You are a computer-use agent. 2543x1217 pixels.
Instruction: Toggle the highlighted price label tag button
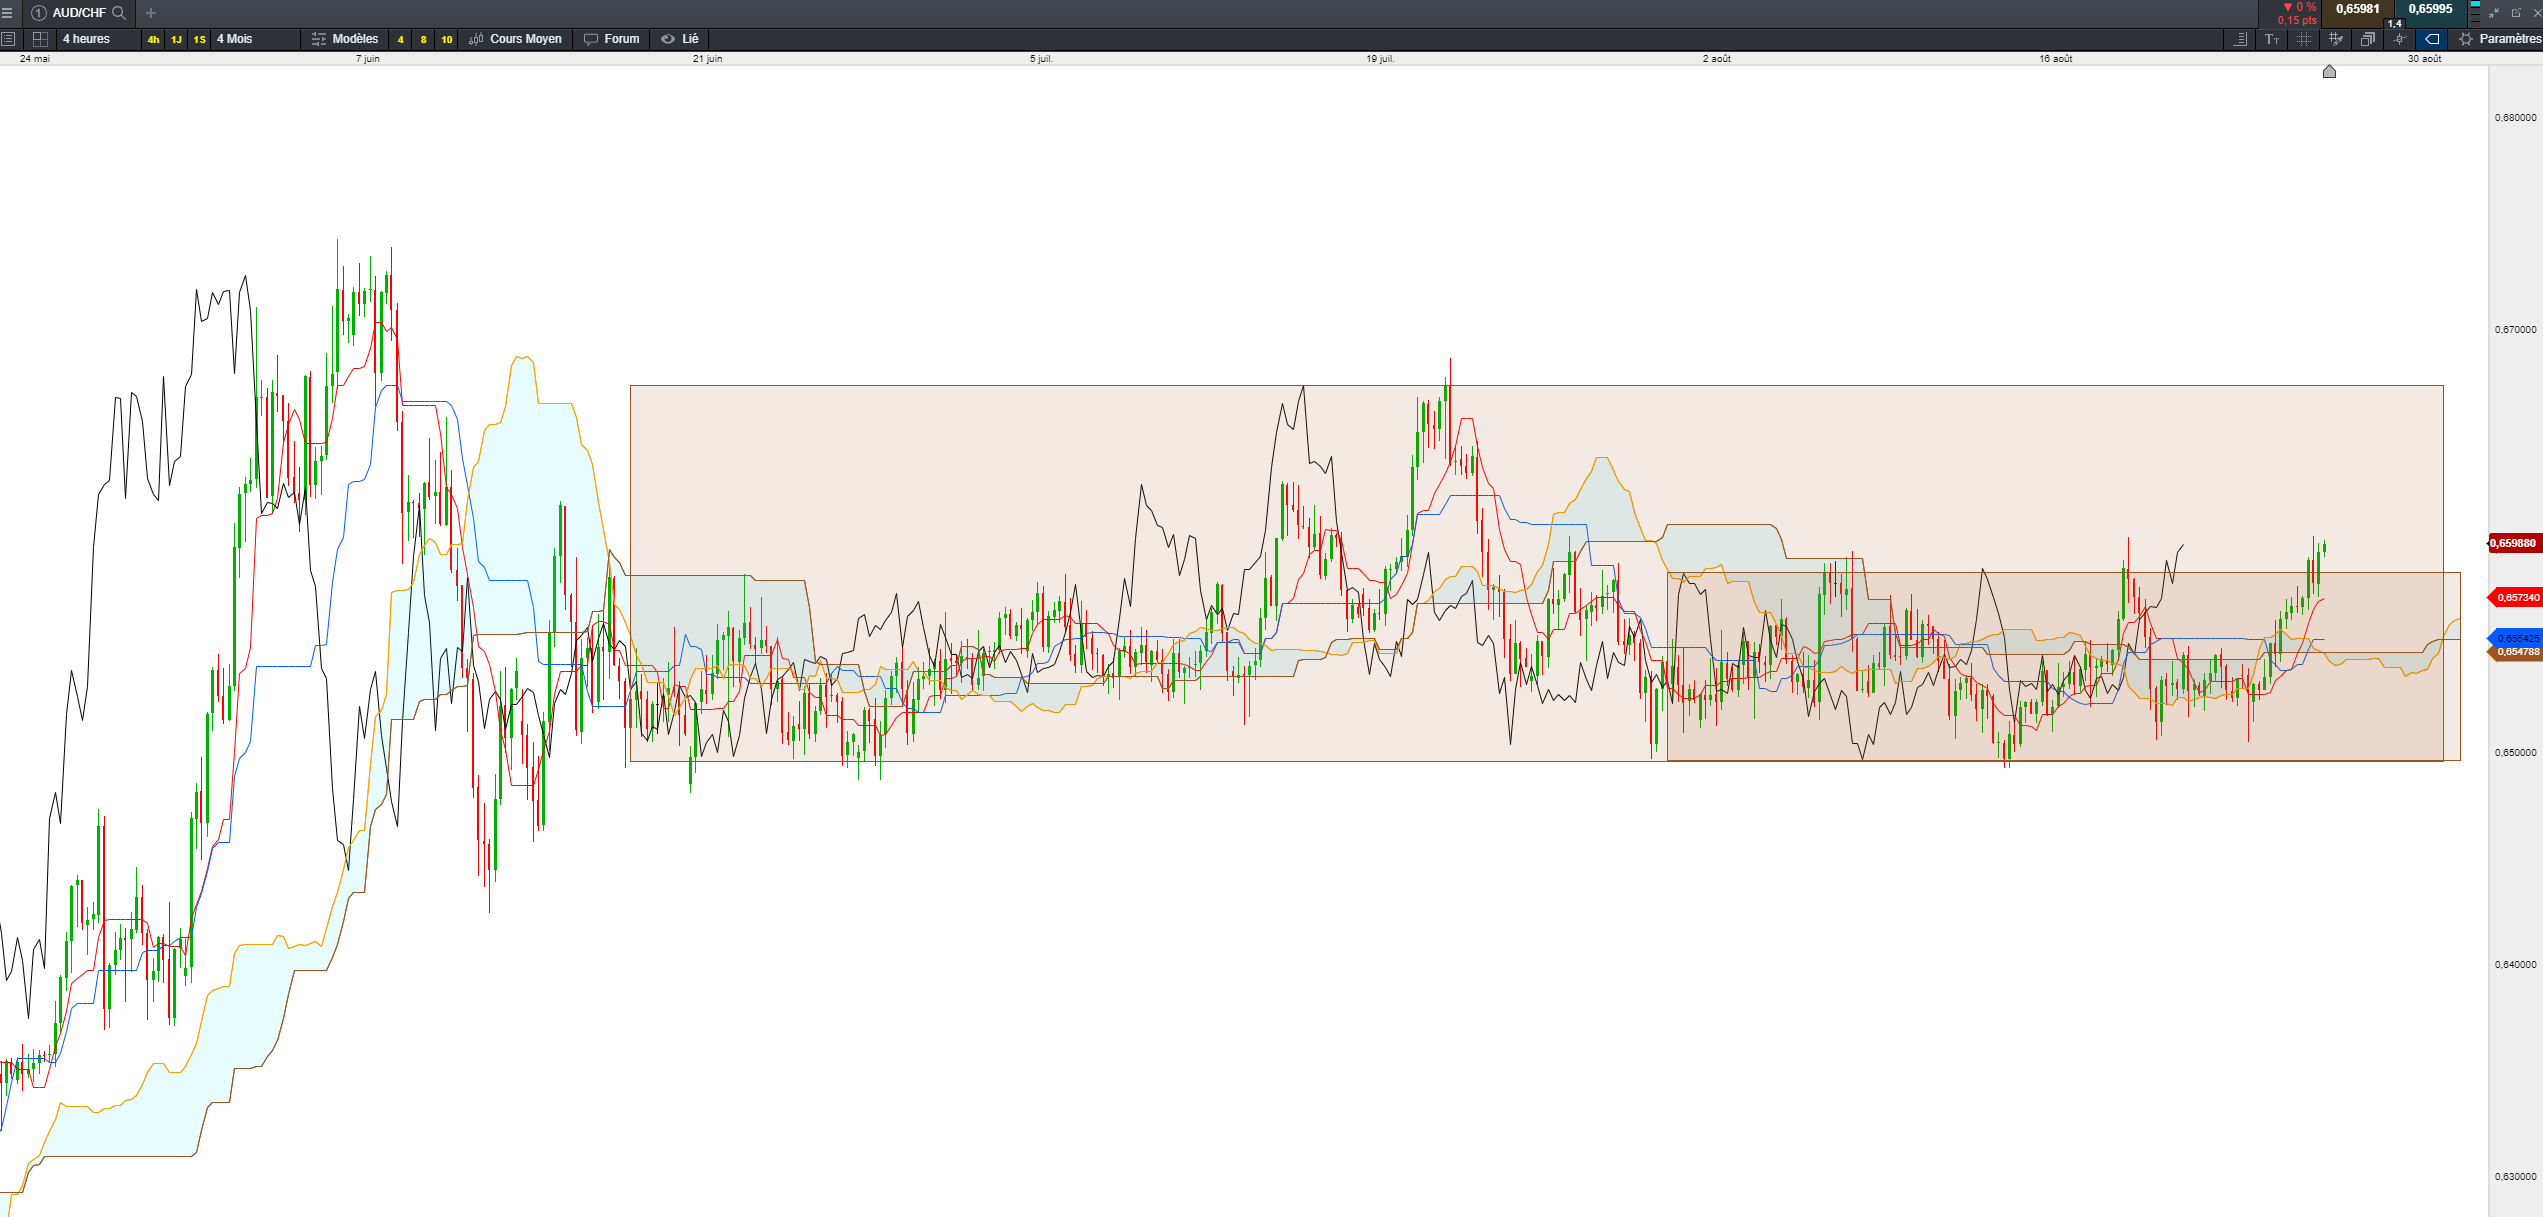pyautogui.click(x=2432, y=39)
